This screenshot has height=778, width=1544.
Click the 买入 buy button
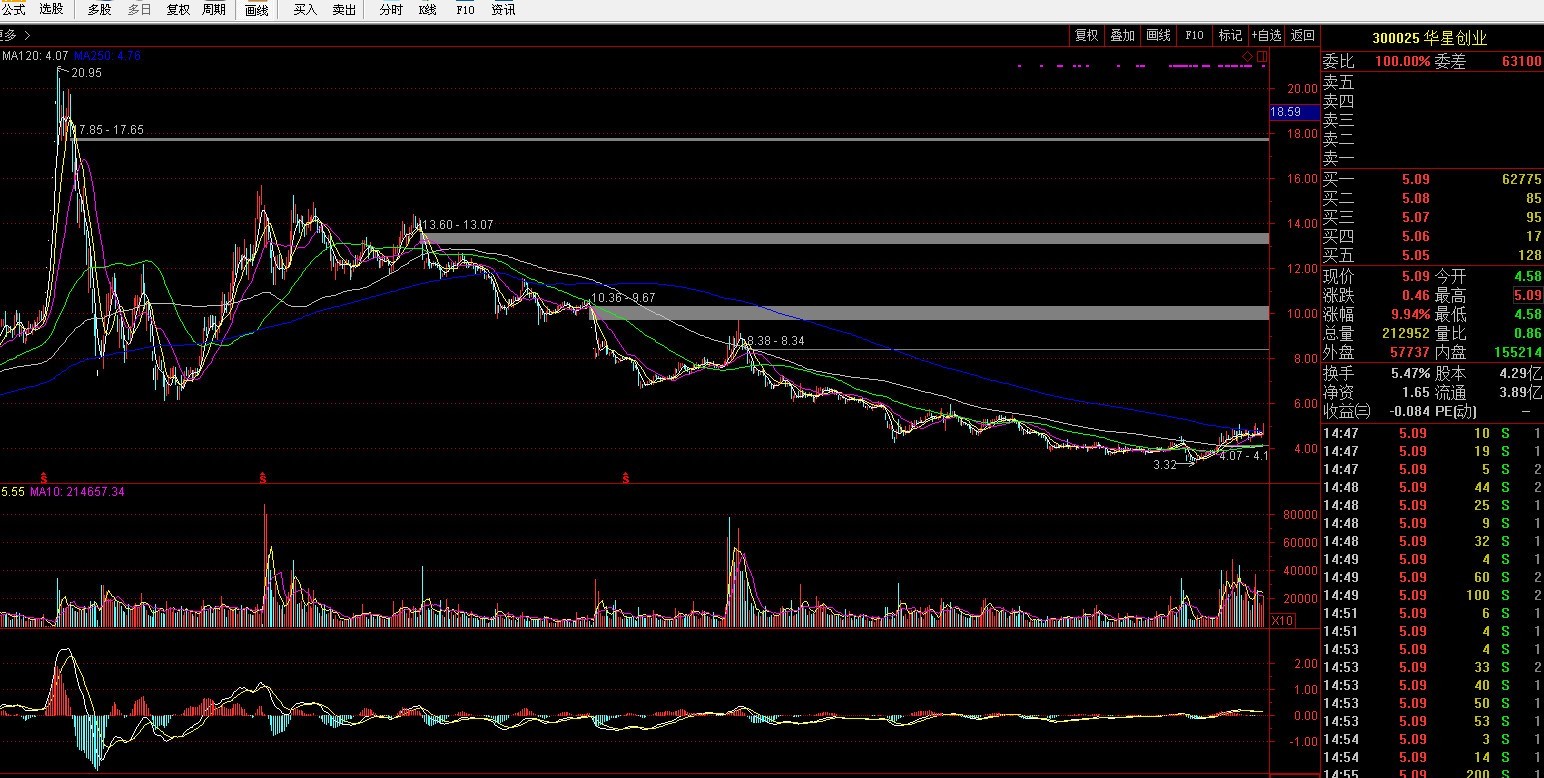305,9
